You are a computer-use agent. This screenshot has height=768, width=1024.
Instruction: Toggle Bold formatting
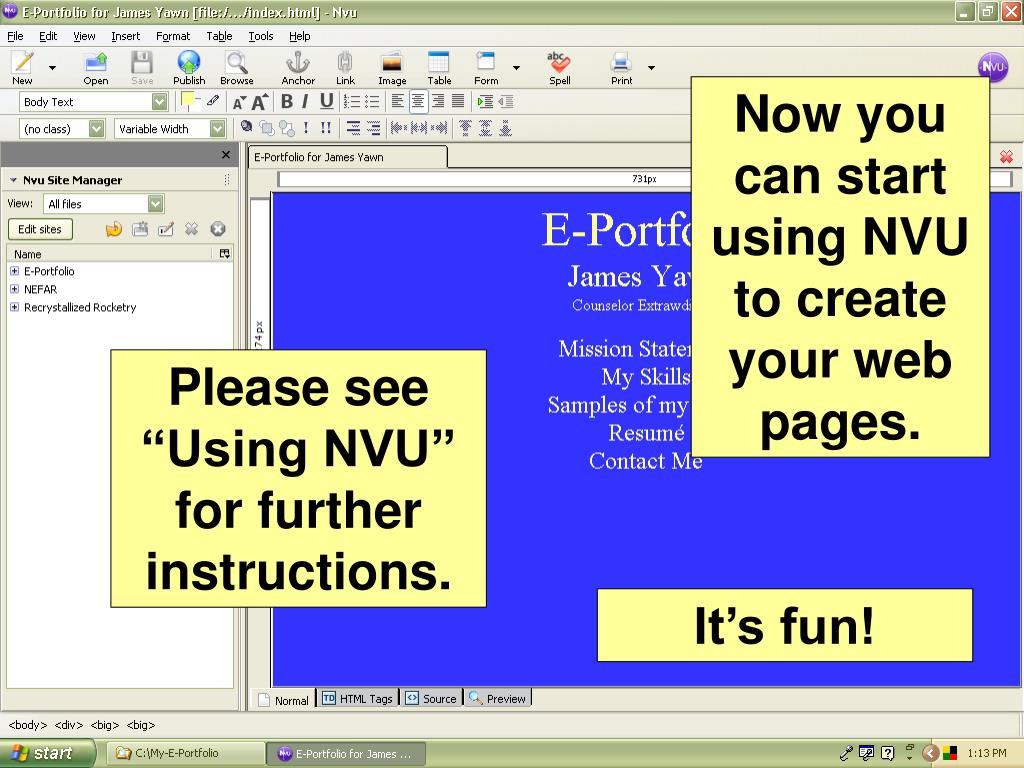[287, 102]
